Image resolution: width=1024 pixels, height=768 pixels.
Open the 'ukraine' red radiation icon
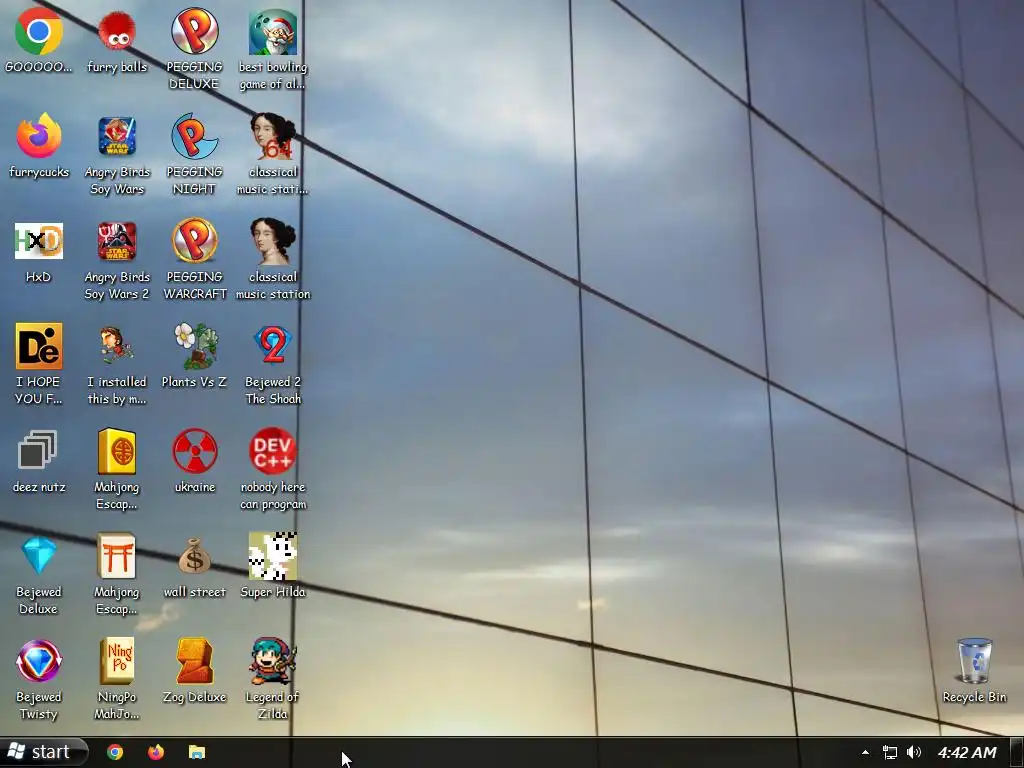click(x=195, y=451)
